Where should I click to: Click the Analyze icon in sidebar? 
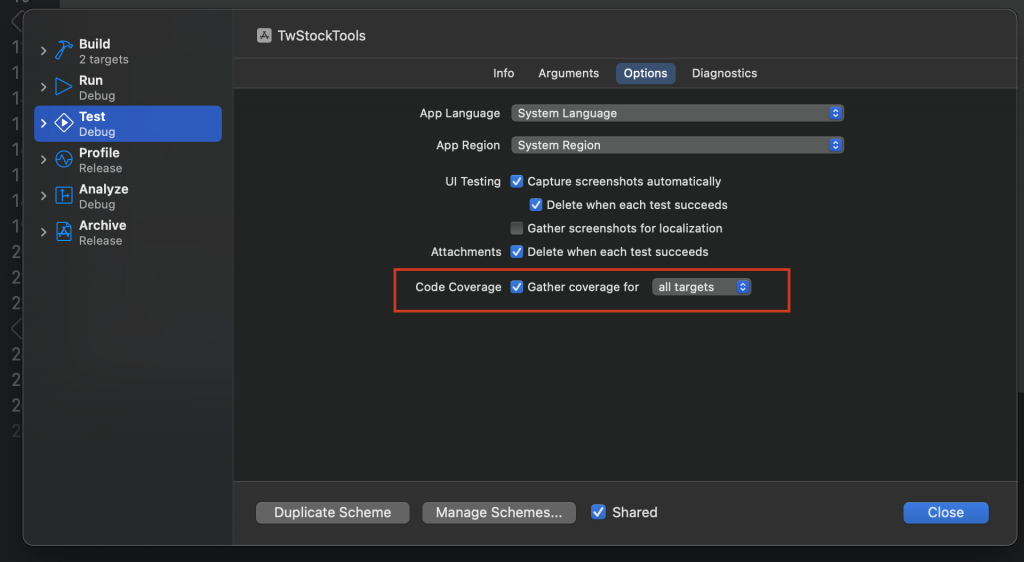pos(64,196)
